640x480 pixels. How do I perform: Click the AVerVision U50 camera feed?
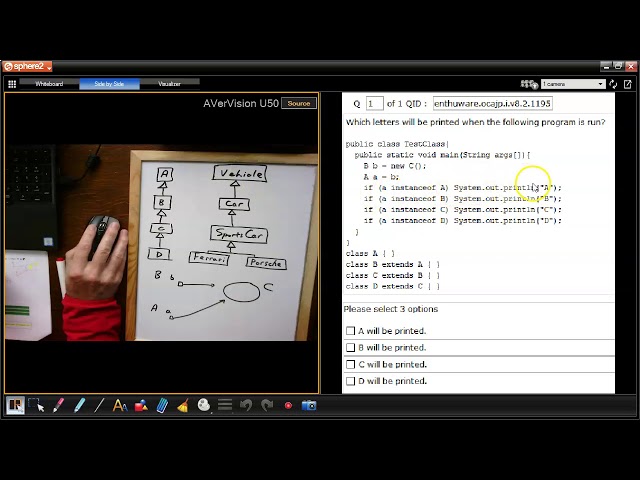tap(162, 242)
